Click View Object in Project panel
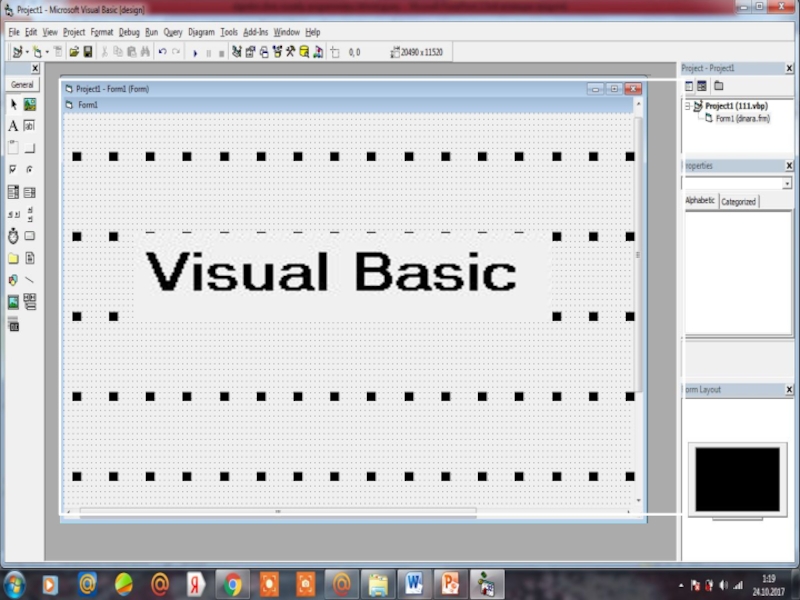Viewport: 800px width, 600px height. [x=702, y=86]
